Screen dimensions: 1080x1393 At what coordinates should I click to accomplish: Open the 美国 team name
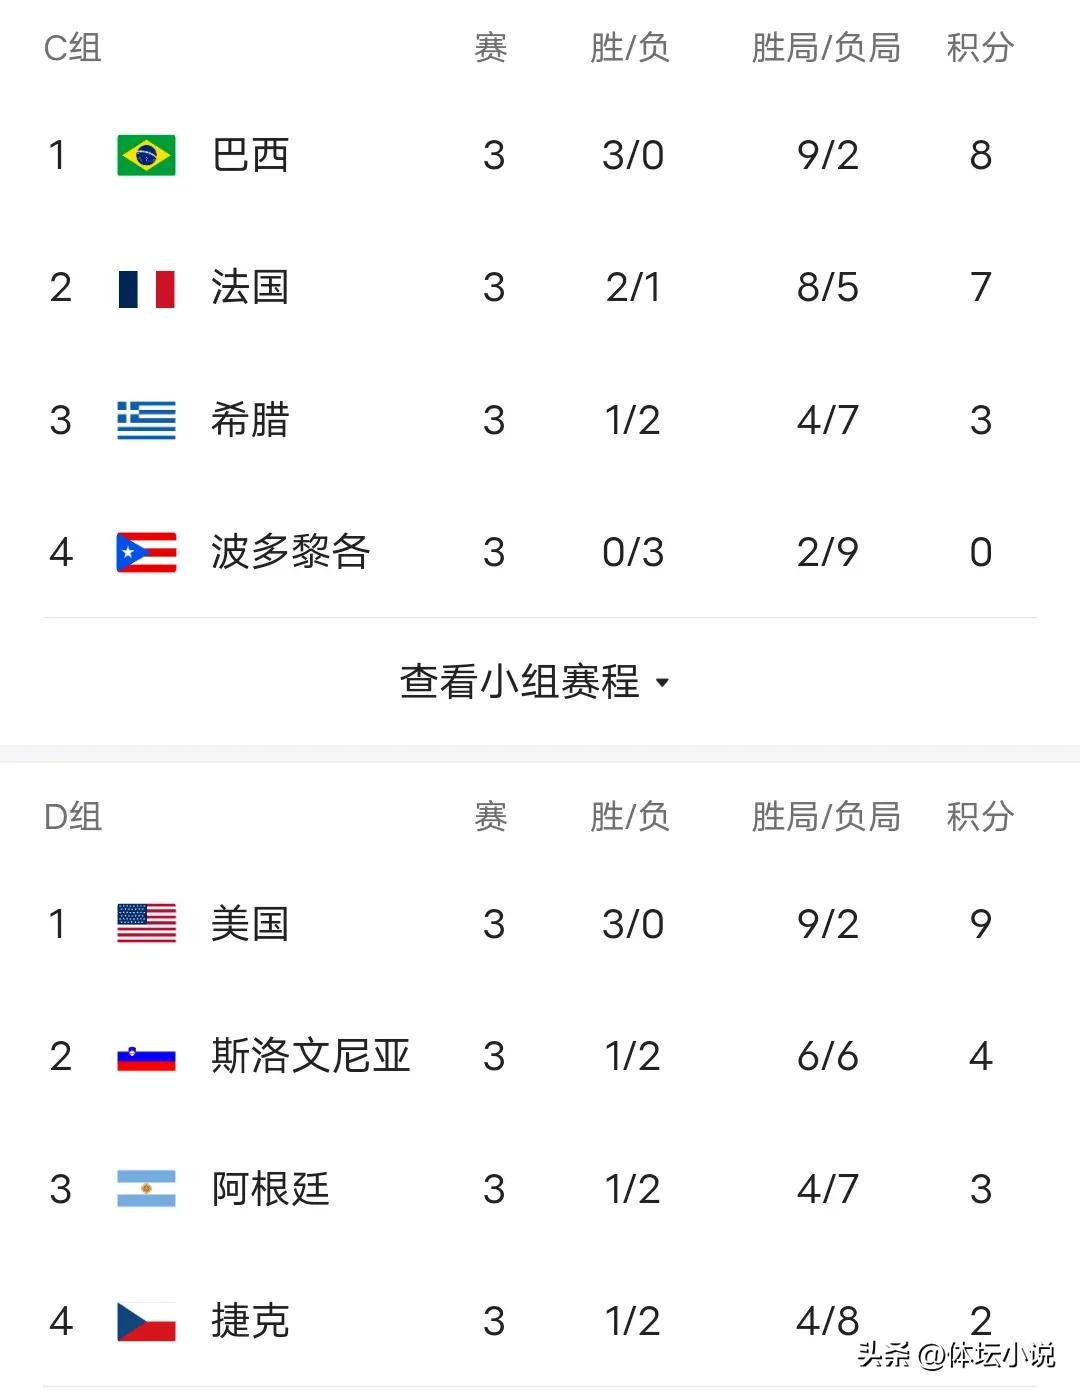point(250,924)
